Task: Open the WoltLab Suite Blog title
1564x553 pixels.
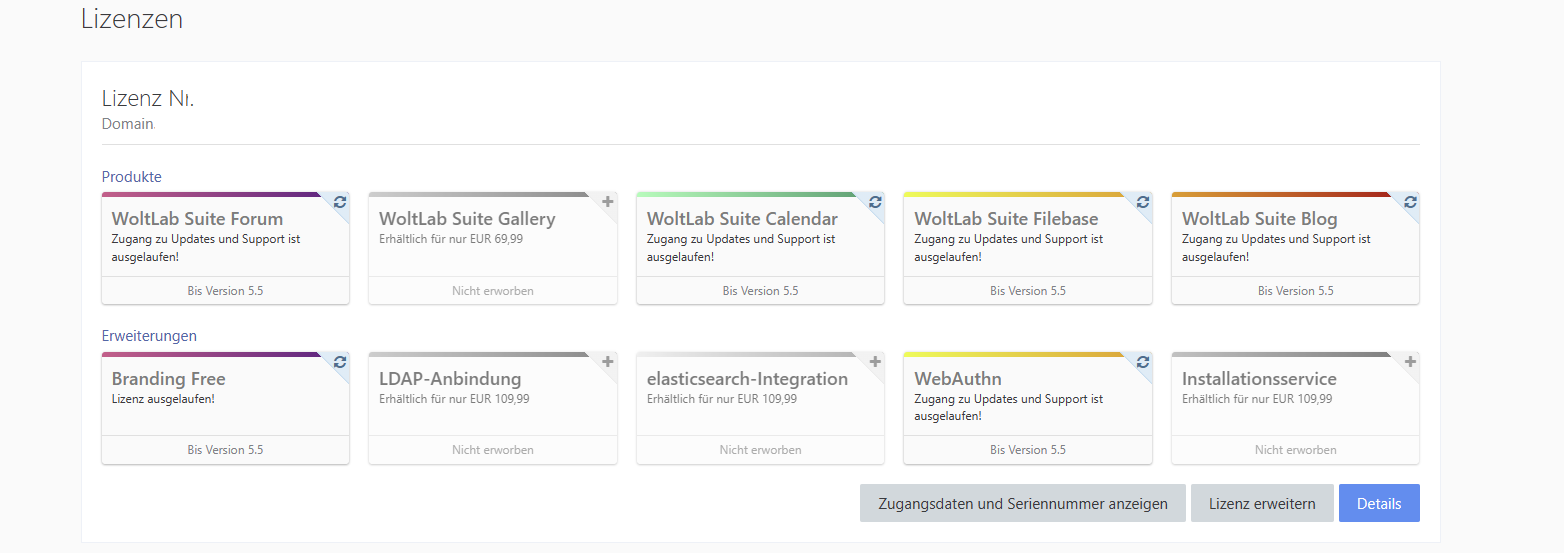Action: pyautogui.click(x=1259, y=219)
